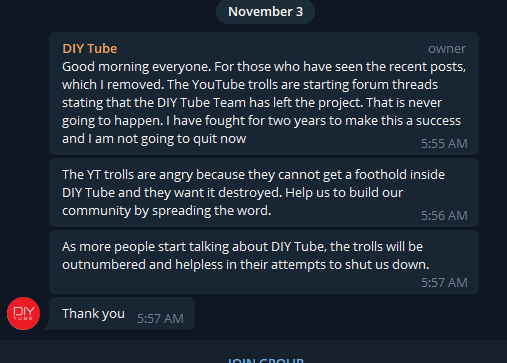This screenshot has width=507, height=363.
Task: Click the text 'spreading the word'
Action: [x=211, y=211]
